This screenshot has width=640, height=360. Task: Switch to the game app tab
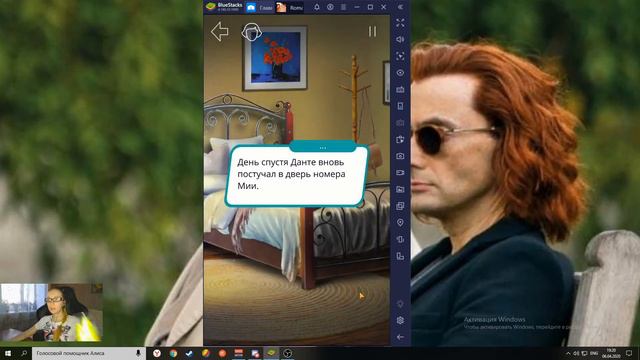(290, 7)
